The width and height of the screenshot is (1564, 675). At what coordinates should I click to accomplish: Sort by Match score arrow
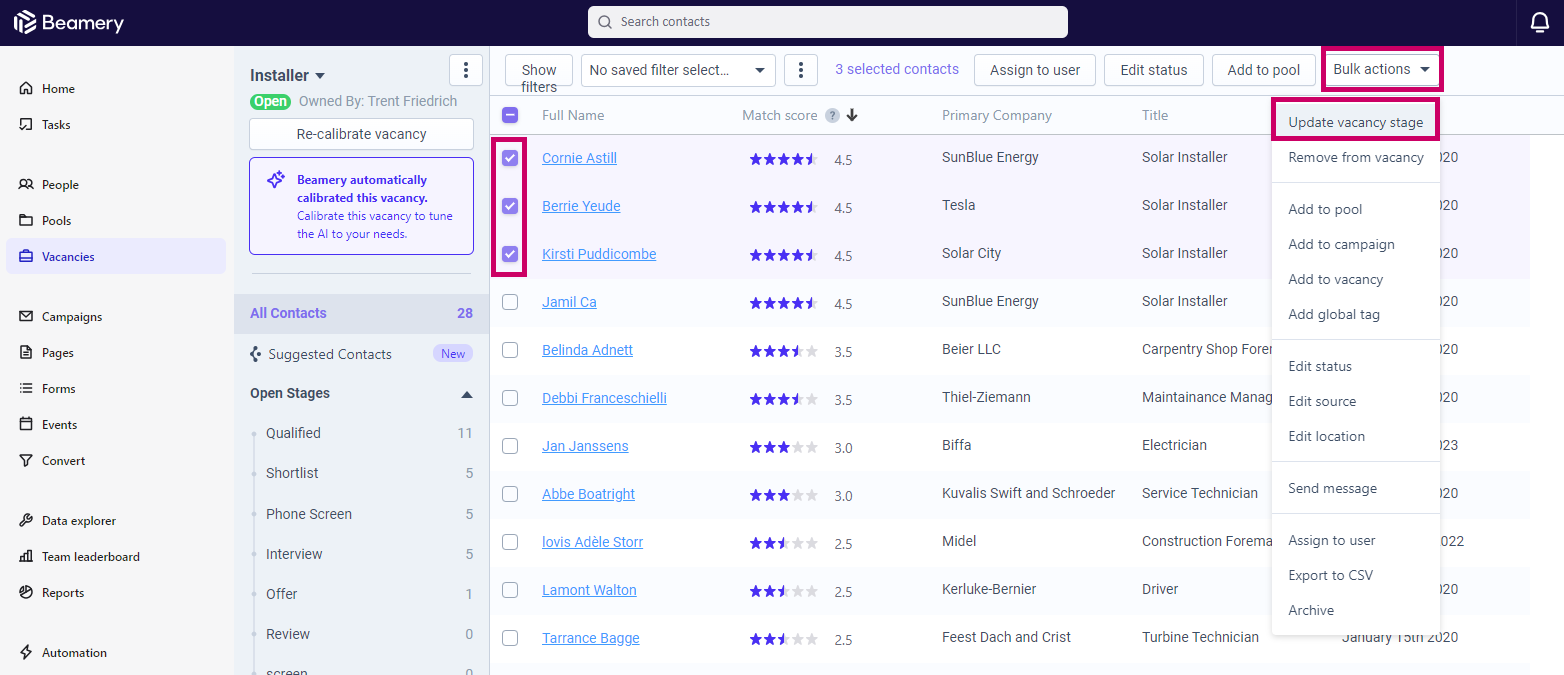[x=852, y=115]
